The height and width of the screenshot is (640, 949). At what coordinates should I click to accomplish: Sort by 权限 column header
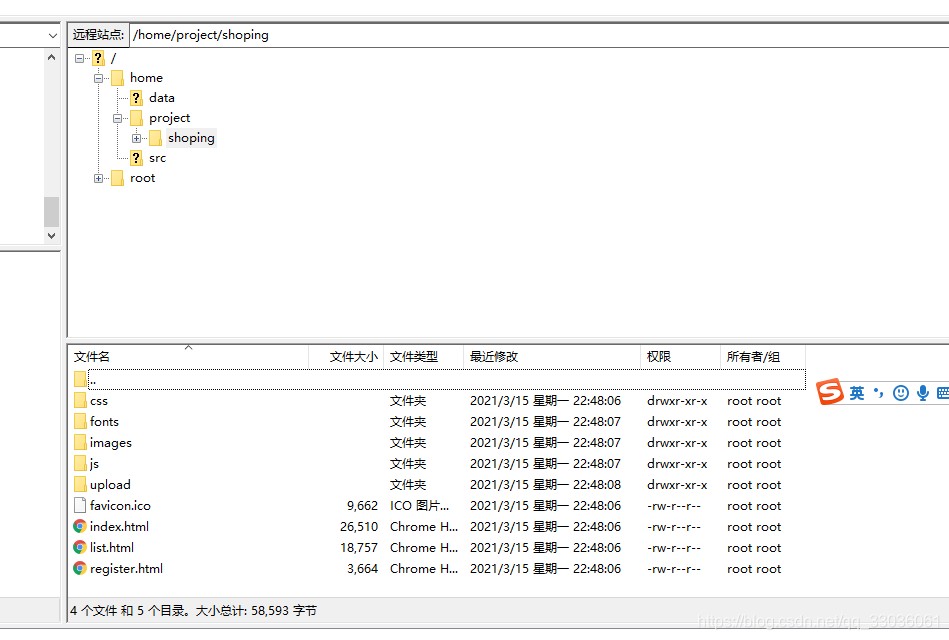click(680, 357)
